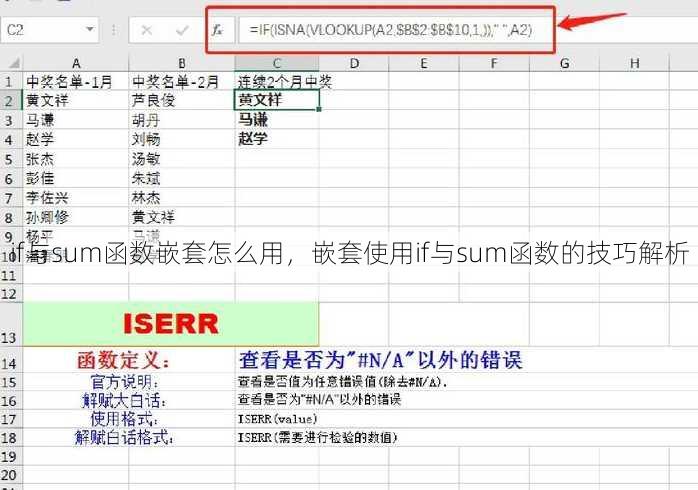Screen dimensions: 698x490
Task: Select bold 黄文祥 in cell C2
Action: pyautogui.click(x=276, y=100)
